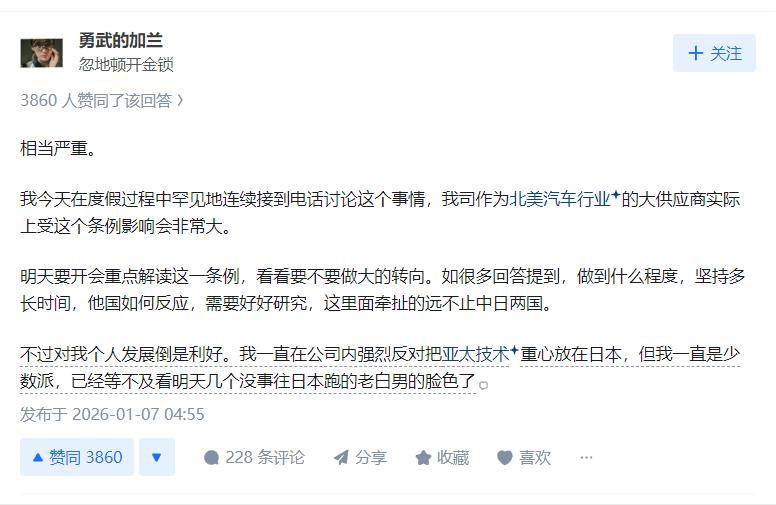This screenshot has height=505, width=776.
Task: Click the 分享 share icon
Action: pos(341,457)
